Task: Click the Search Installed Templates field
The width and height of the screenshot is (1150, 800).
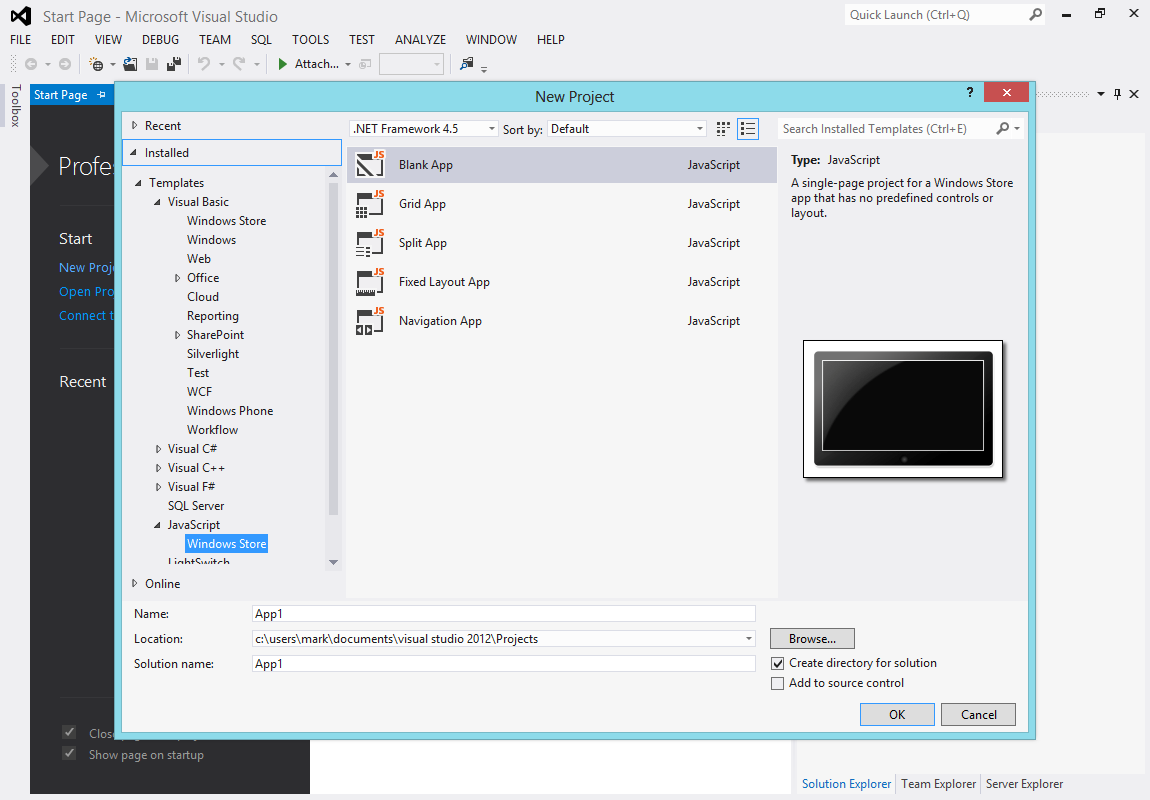Action: [885, 129]
